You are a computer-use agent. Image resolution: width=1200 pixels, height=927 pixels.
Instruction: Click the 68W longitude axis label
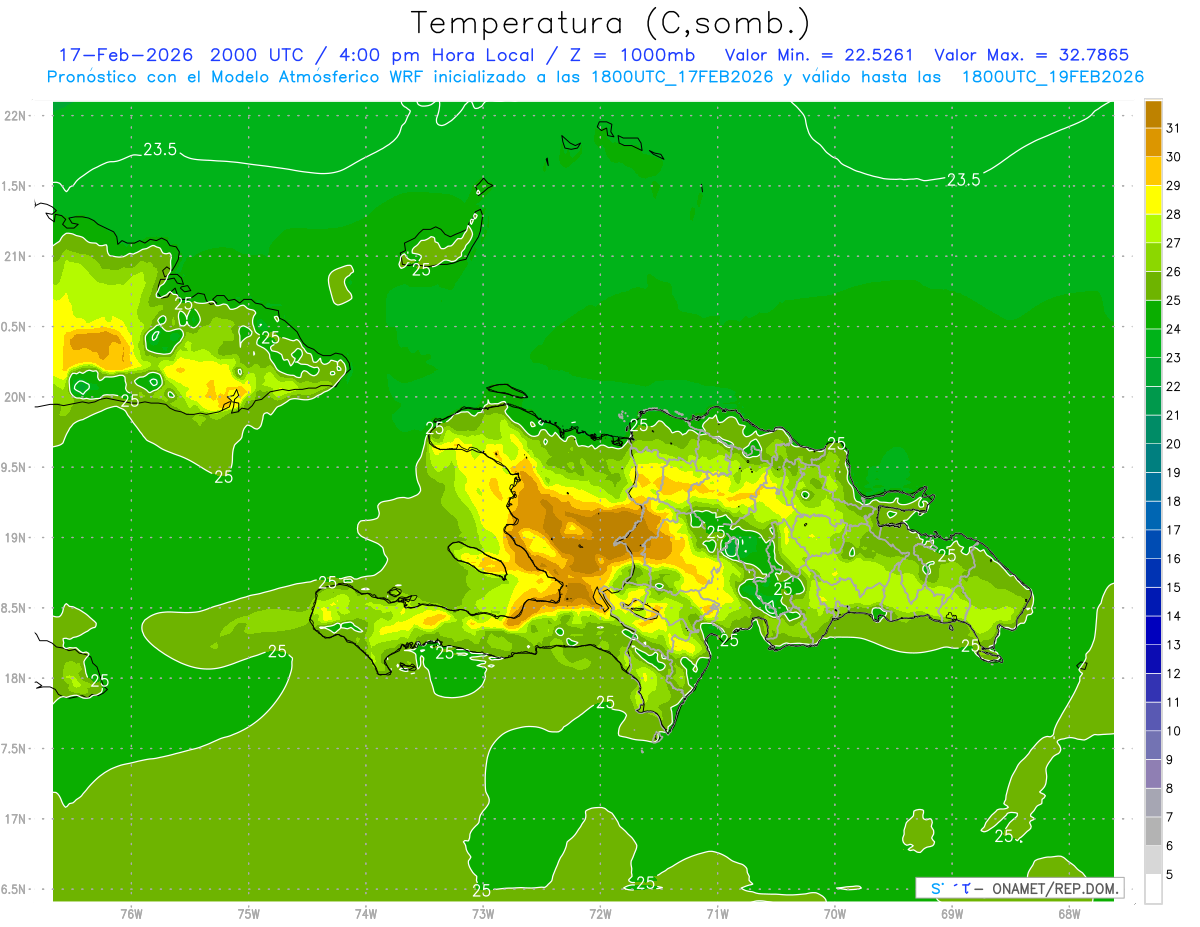tap(1068, 913)
